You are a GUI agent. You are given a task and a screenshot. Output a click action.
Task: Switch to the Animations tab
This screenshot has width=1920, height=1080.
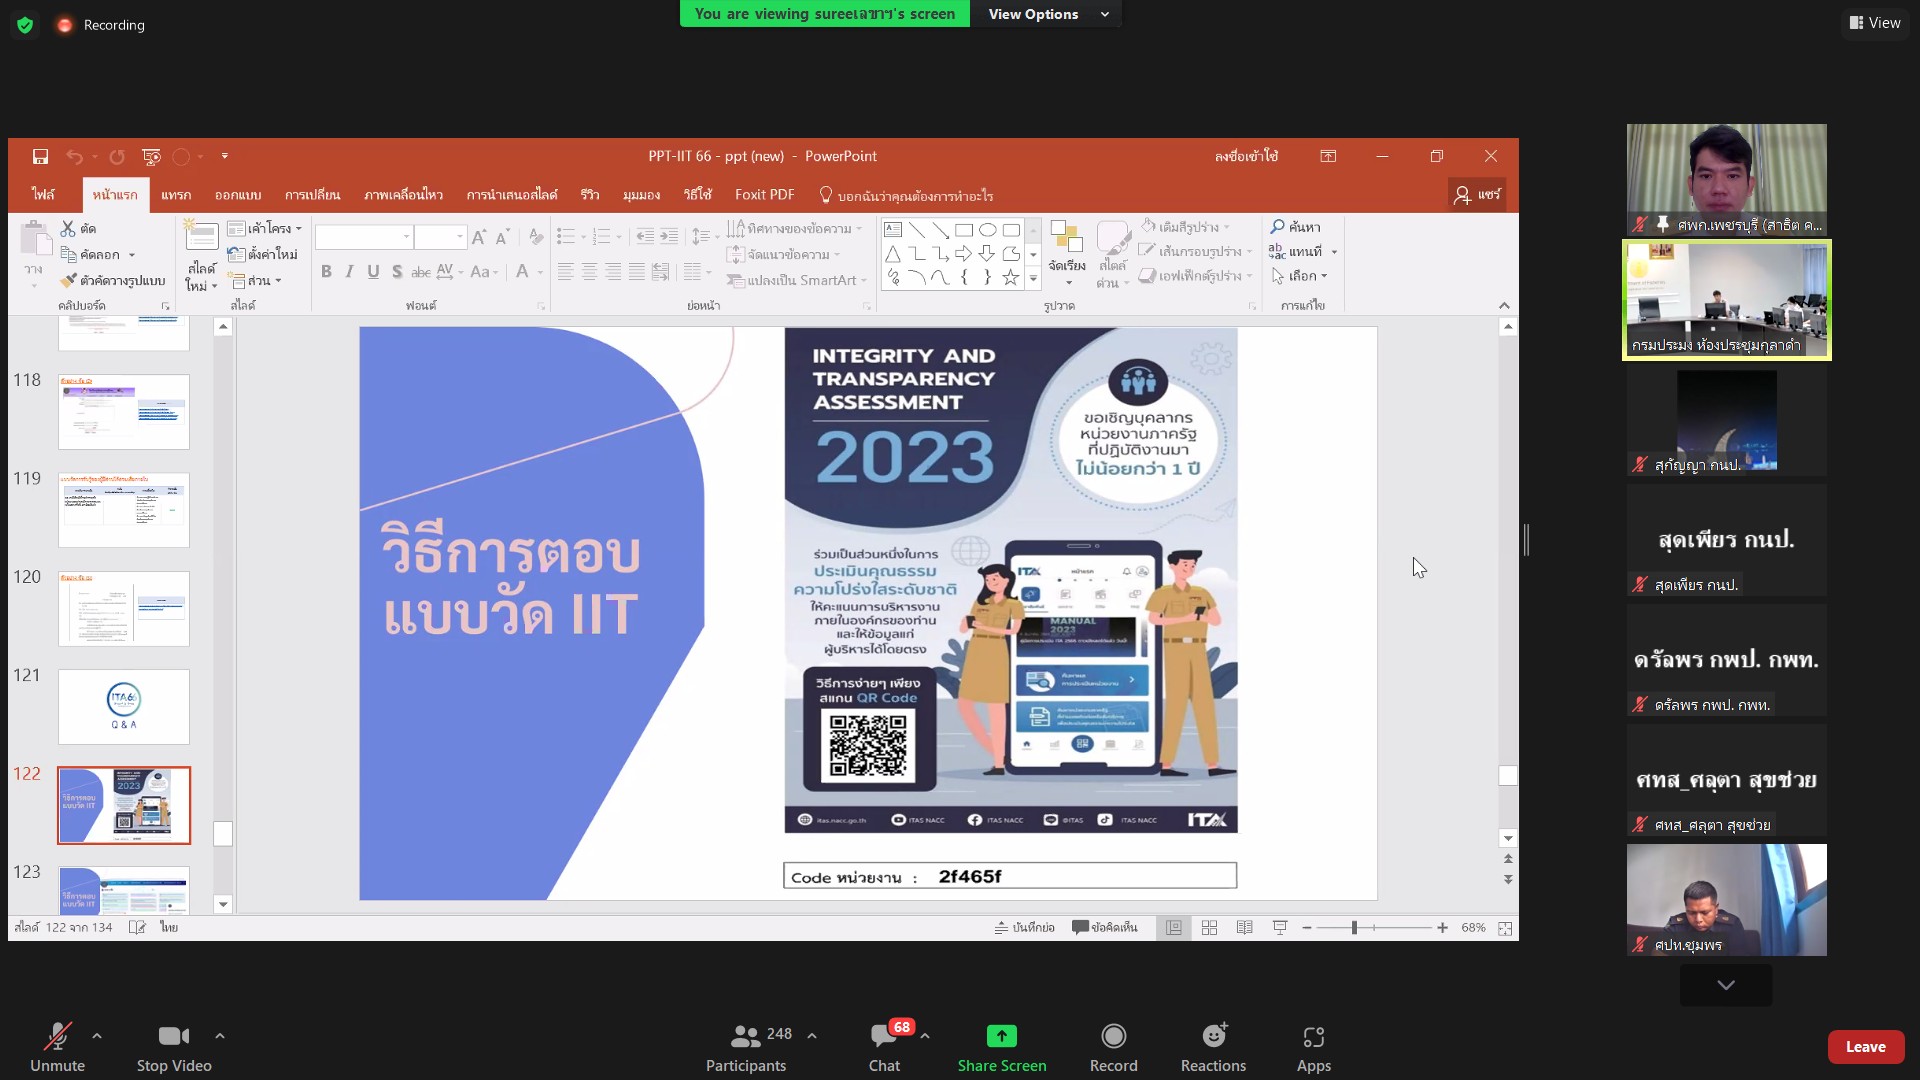click(403, 194)
